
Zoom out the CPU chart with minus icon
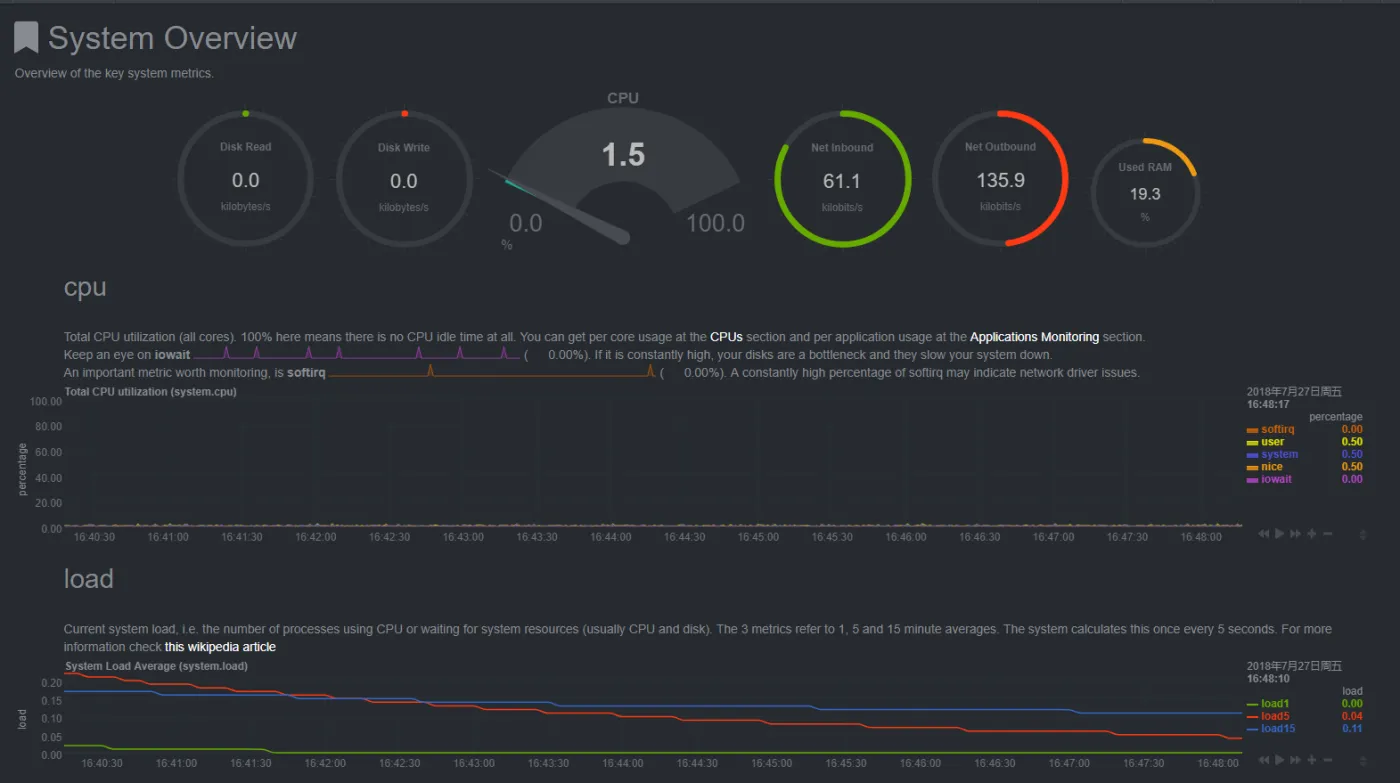[1328, 534]
